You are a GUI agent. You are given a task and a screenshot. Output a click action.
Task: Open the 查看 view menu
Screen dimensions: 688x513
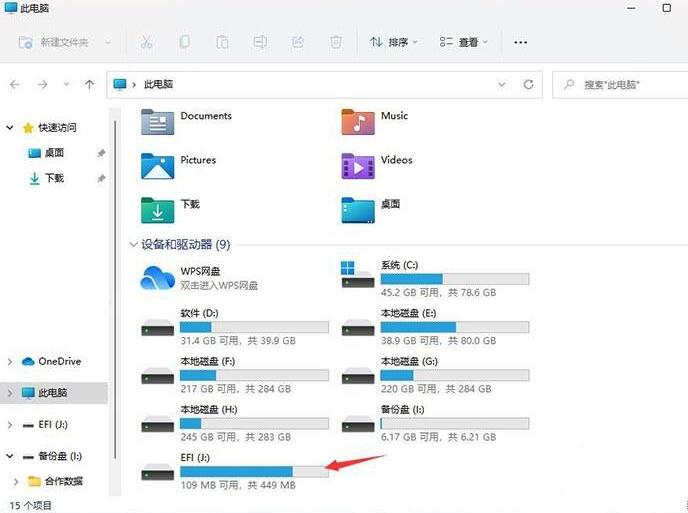pos(463,42)
